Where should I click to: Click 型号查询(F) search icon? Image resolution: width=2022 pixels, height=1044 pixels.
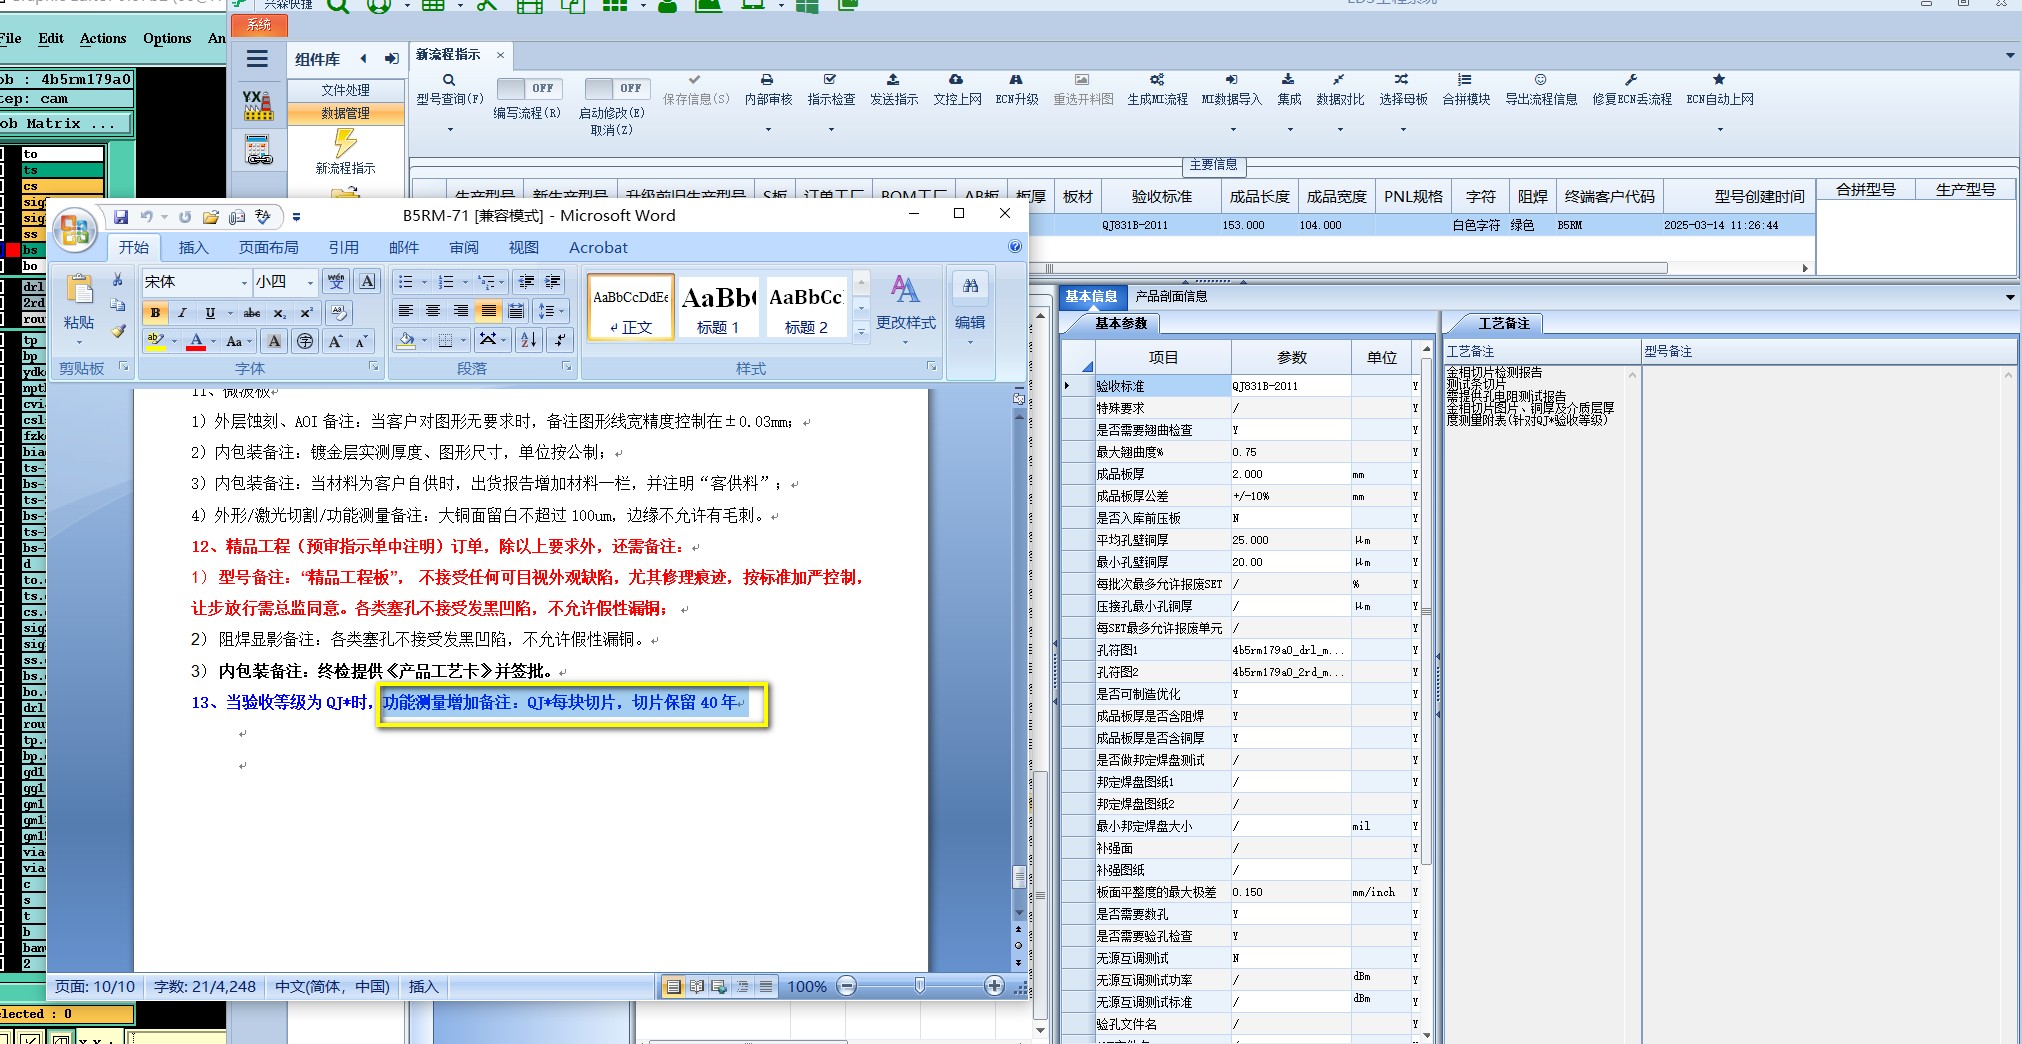pyautogui.click(x=449, y=80)
